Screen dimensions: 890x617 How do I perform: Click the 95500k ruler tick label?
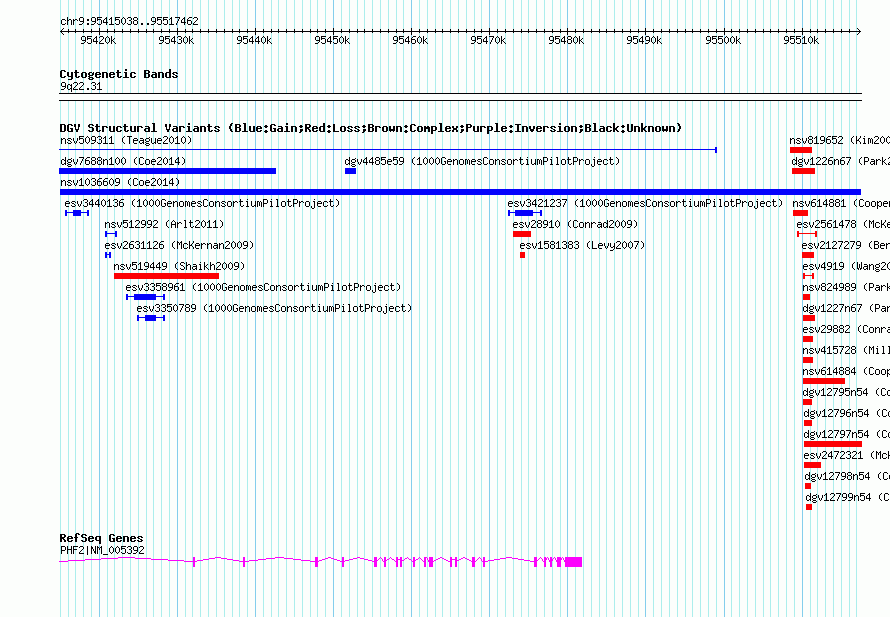coord(723,40)
